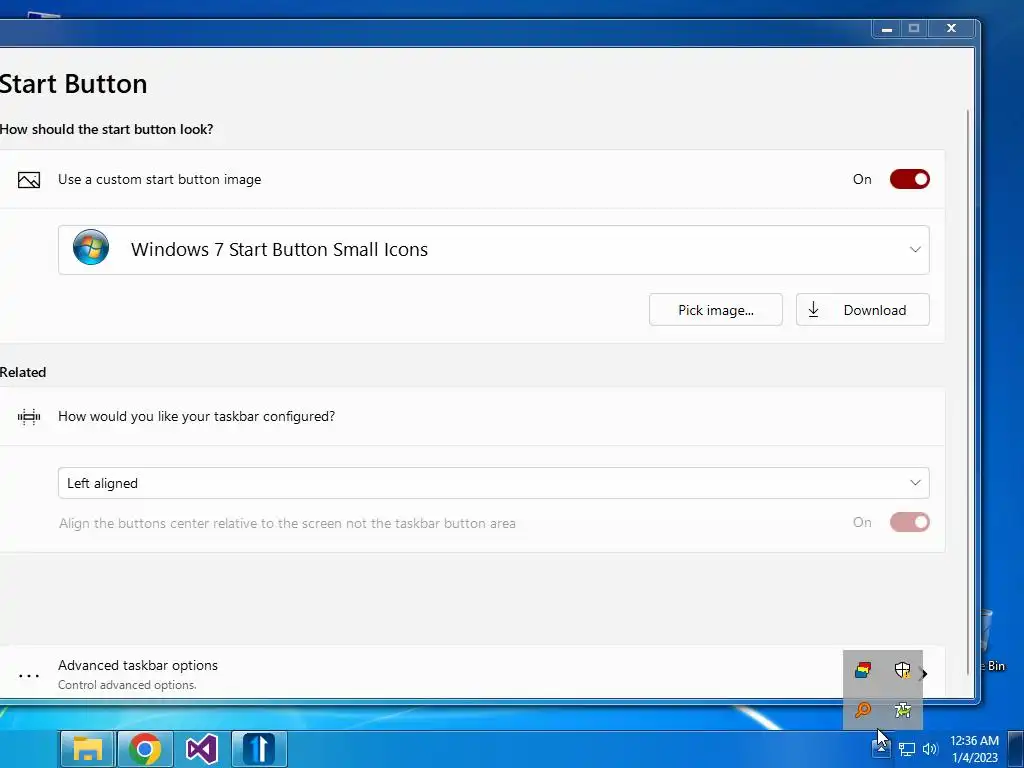This screenshot has height=768, width=1024.
Task: Maximize the settings window
Action: (914, 29)
